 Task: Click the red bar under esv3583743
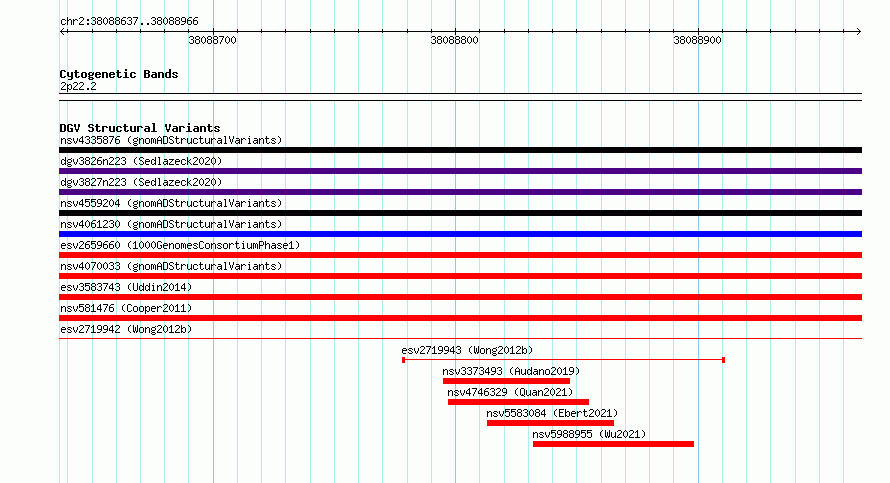click(x=460, y=297)
